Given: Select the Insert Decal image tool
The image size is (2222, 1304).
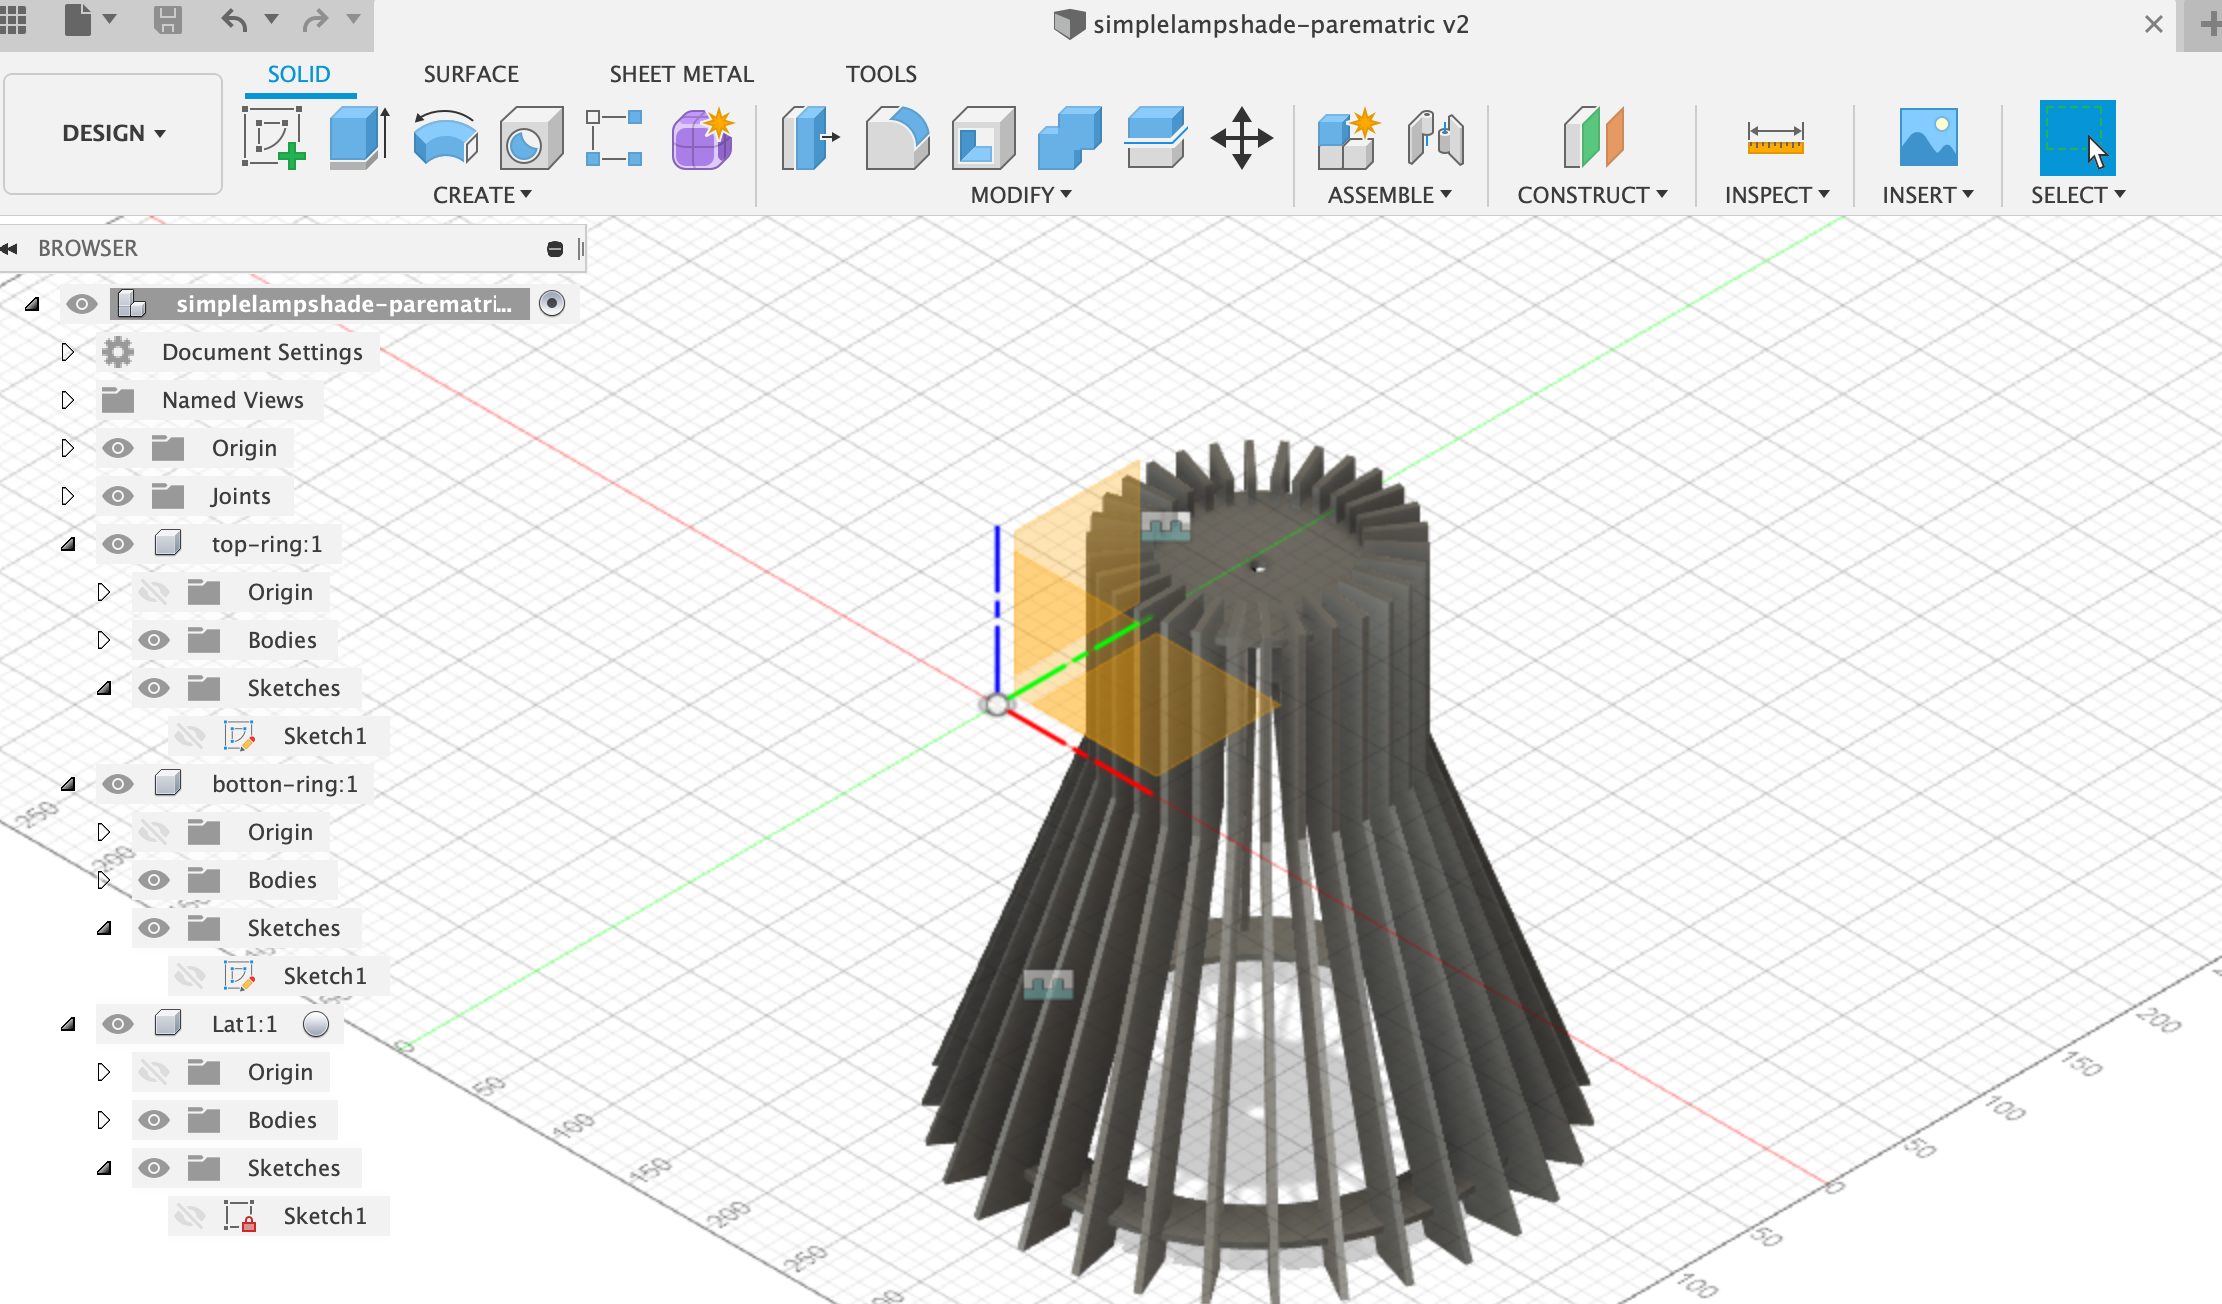Looking at the screenshot, I should tap(1928, 137).
